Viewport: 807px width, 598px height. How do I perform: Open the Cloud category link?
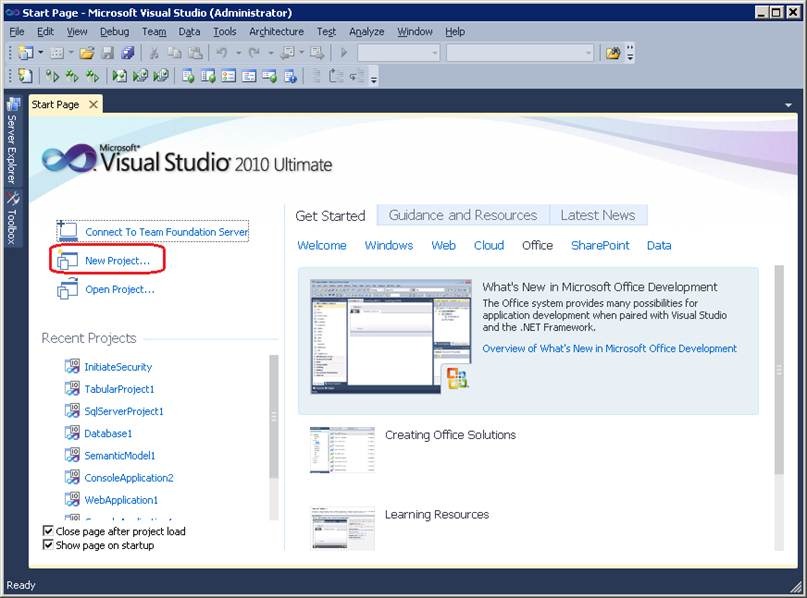click(x=489, y=245)
